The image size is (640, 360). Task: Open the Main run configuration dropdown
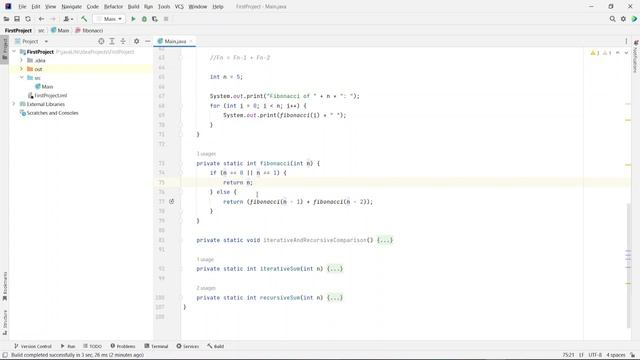pyautogui.click(x=109, y=19)
